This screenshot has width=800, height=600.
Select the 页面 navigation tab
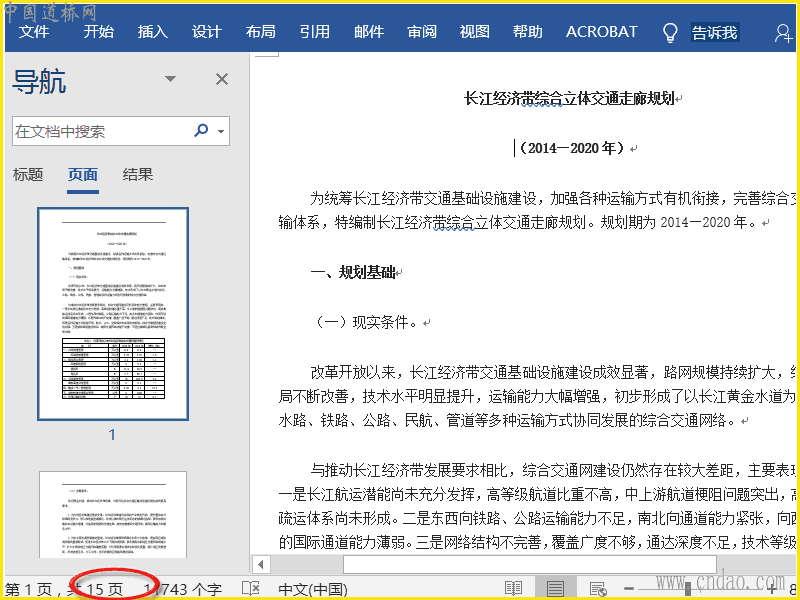pos(83,174)
